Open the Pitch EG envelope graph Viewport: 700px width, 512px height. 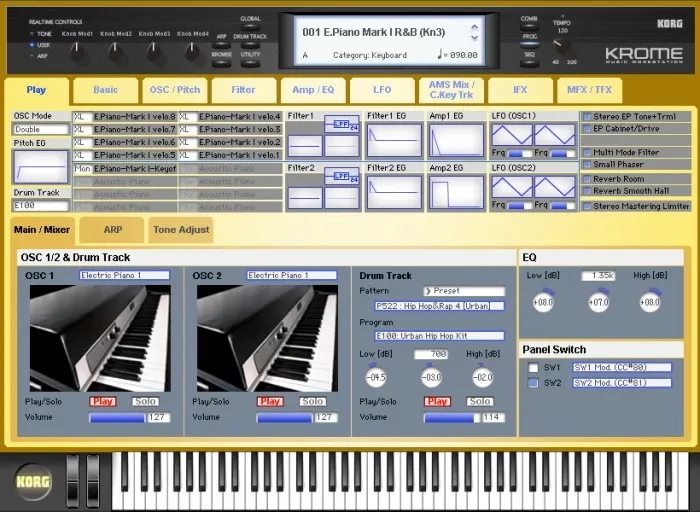(x=41, y=167)
